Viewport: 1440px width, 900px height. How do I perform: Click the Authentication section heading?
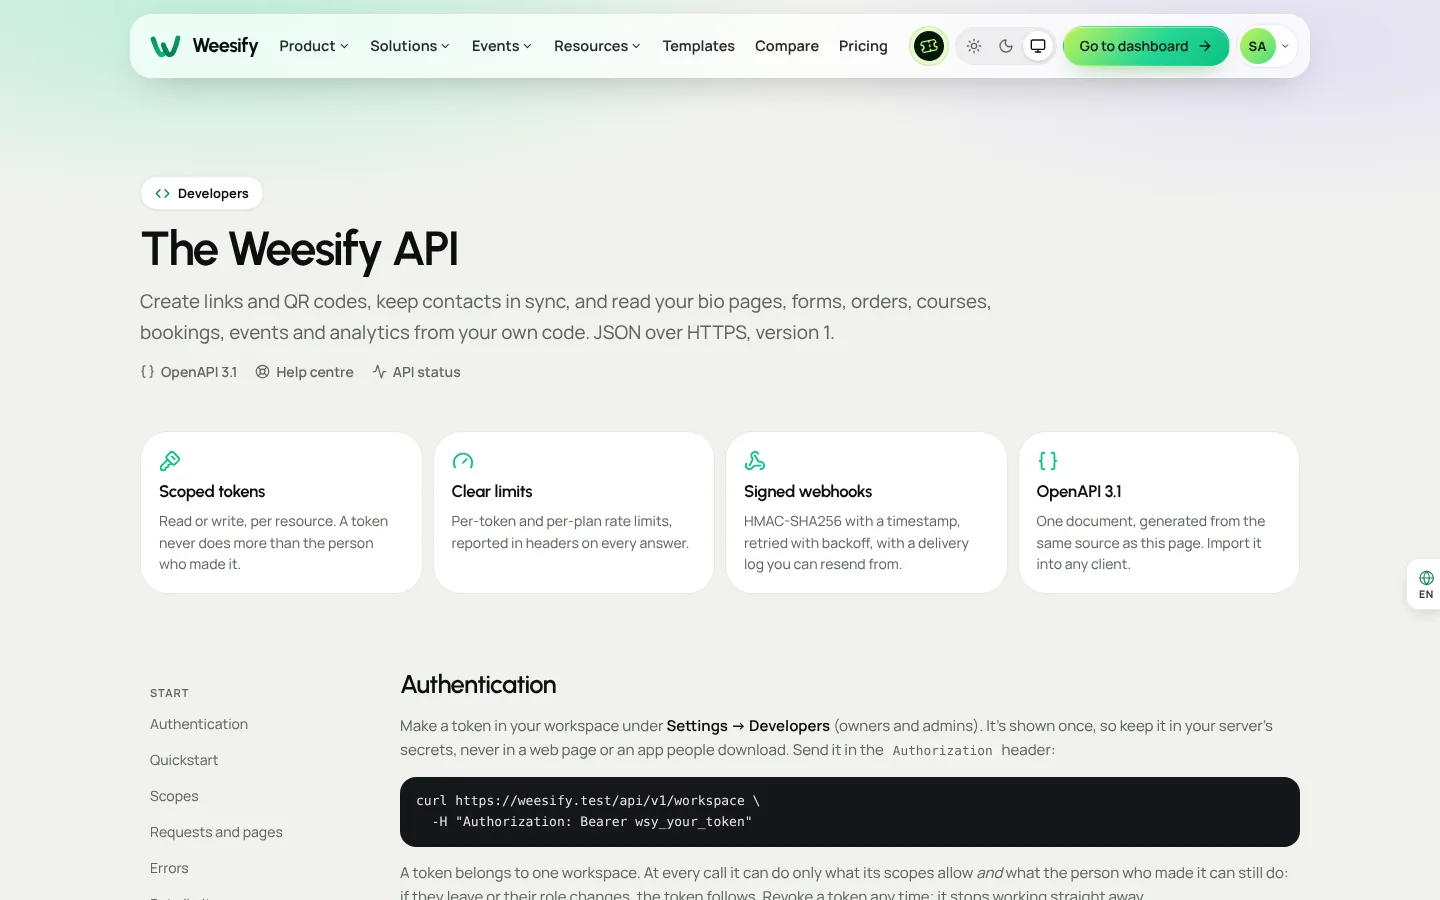tap(478, 685)
